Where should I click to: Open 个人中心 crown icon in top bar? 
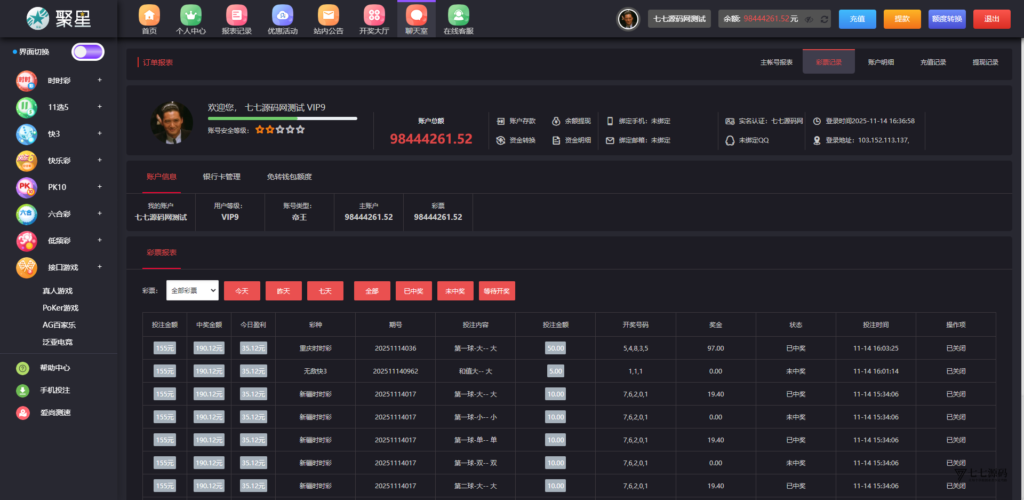point(190,15)
